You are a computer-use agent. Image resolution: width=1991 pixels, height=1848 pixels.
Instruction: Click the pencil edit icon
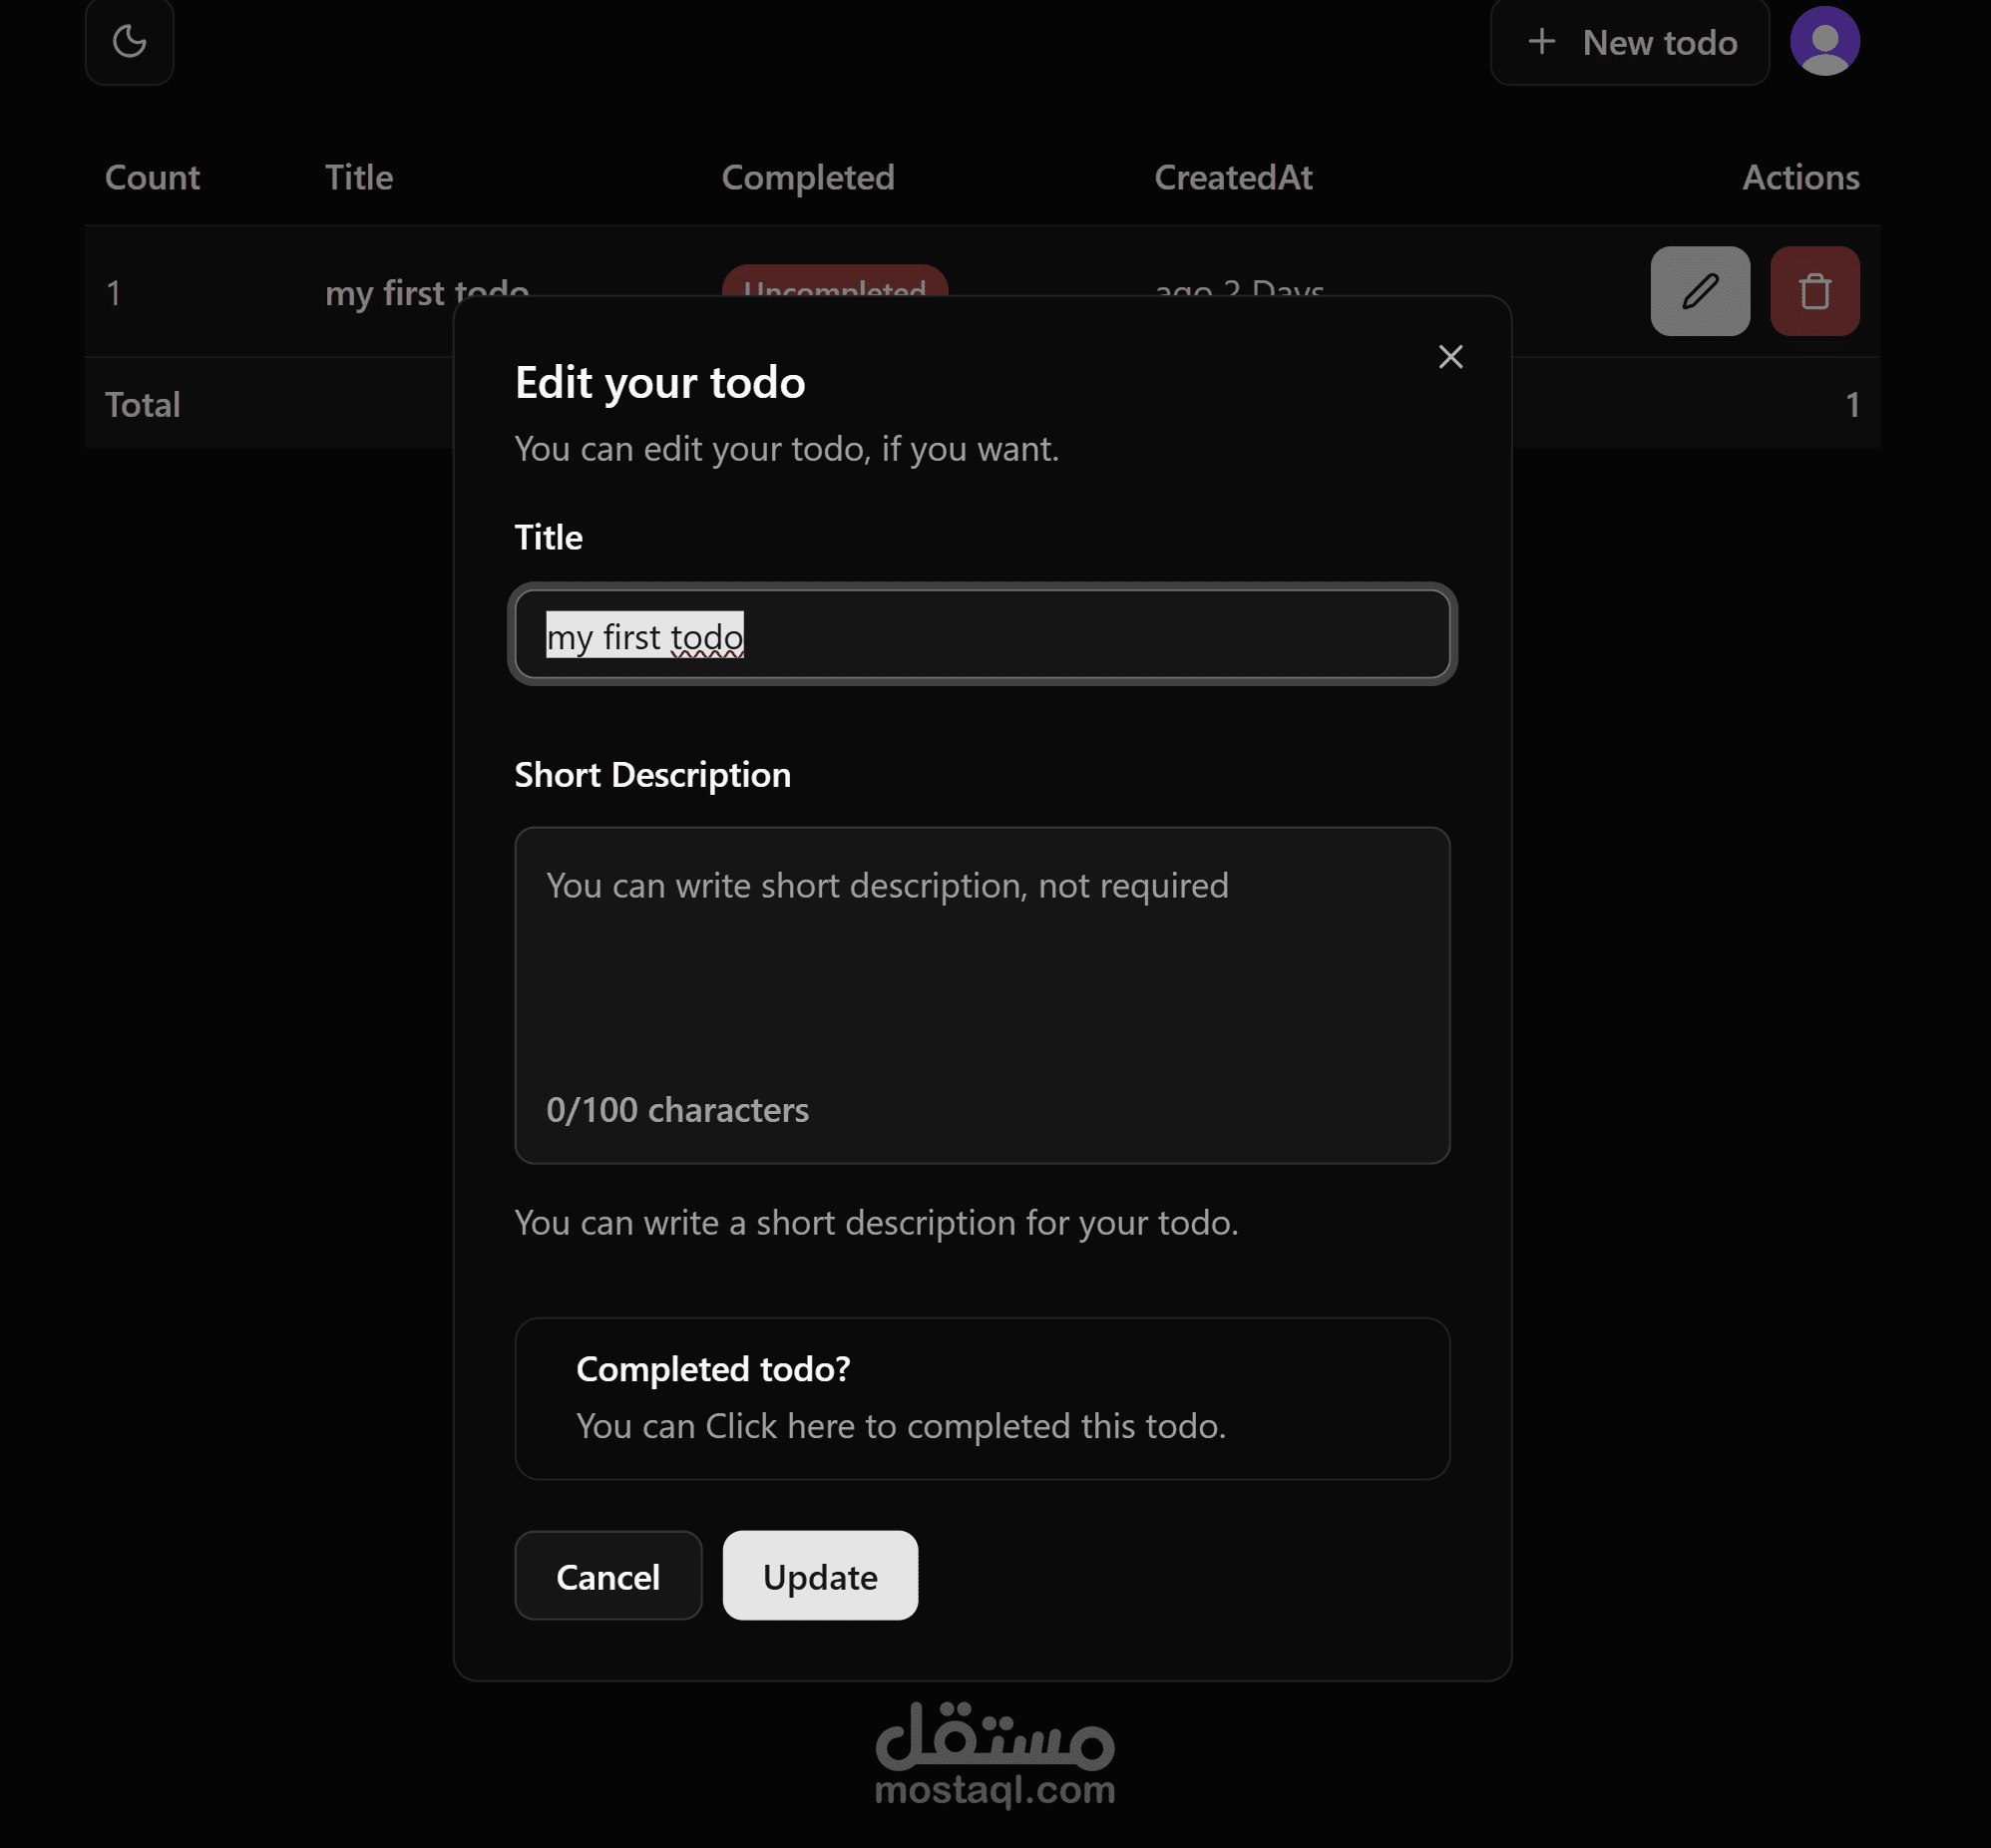[1699, 291]
